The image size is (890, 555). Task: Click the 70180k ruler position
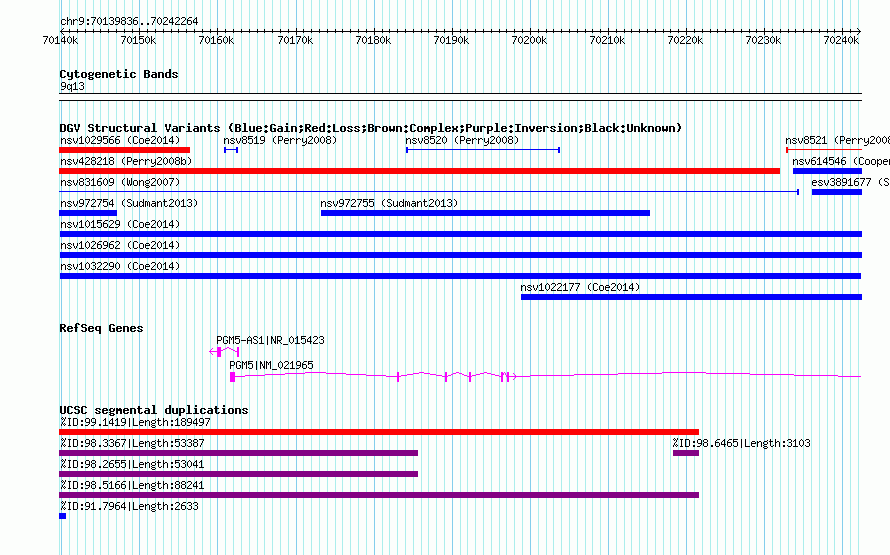pos(373,40)
